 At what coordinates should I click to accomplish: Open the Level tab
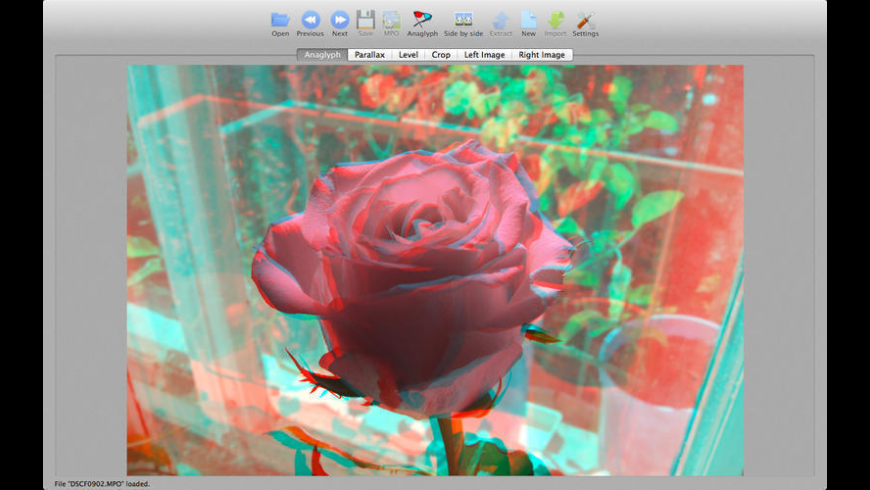[x=408, y=55]
